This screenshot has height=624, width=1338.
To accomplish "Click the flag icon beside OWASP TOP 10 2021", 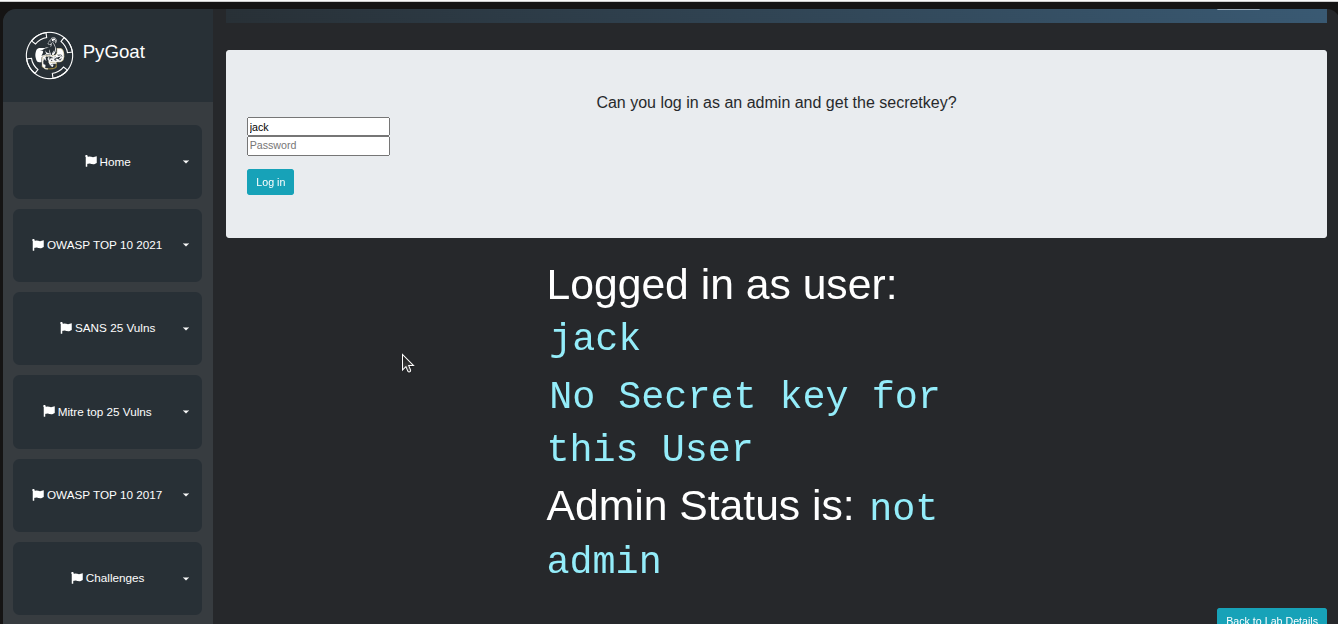I will pos(38,244).
